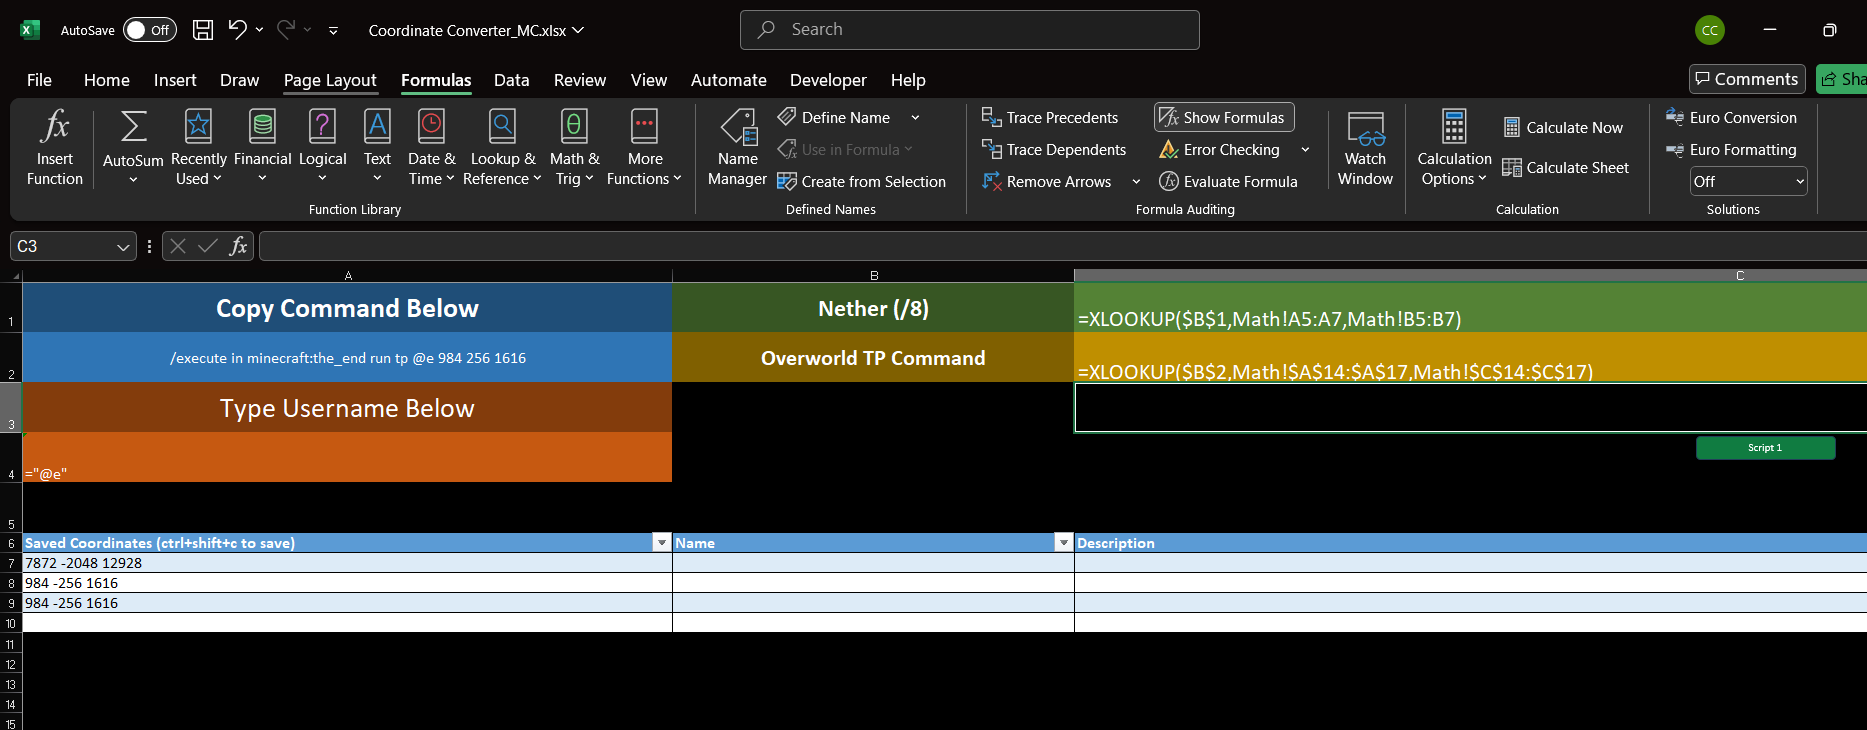The image size is (1867, 730).
Task: Open Math & Trig functions
Action: [x=574, y=148]
